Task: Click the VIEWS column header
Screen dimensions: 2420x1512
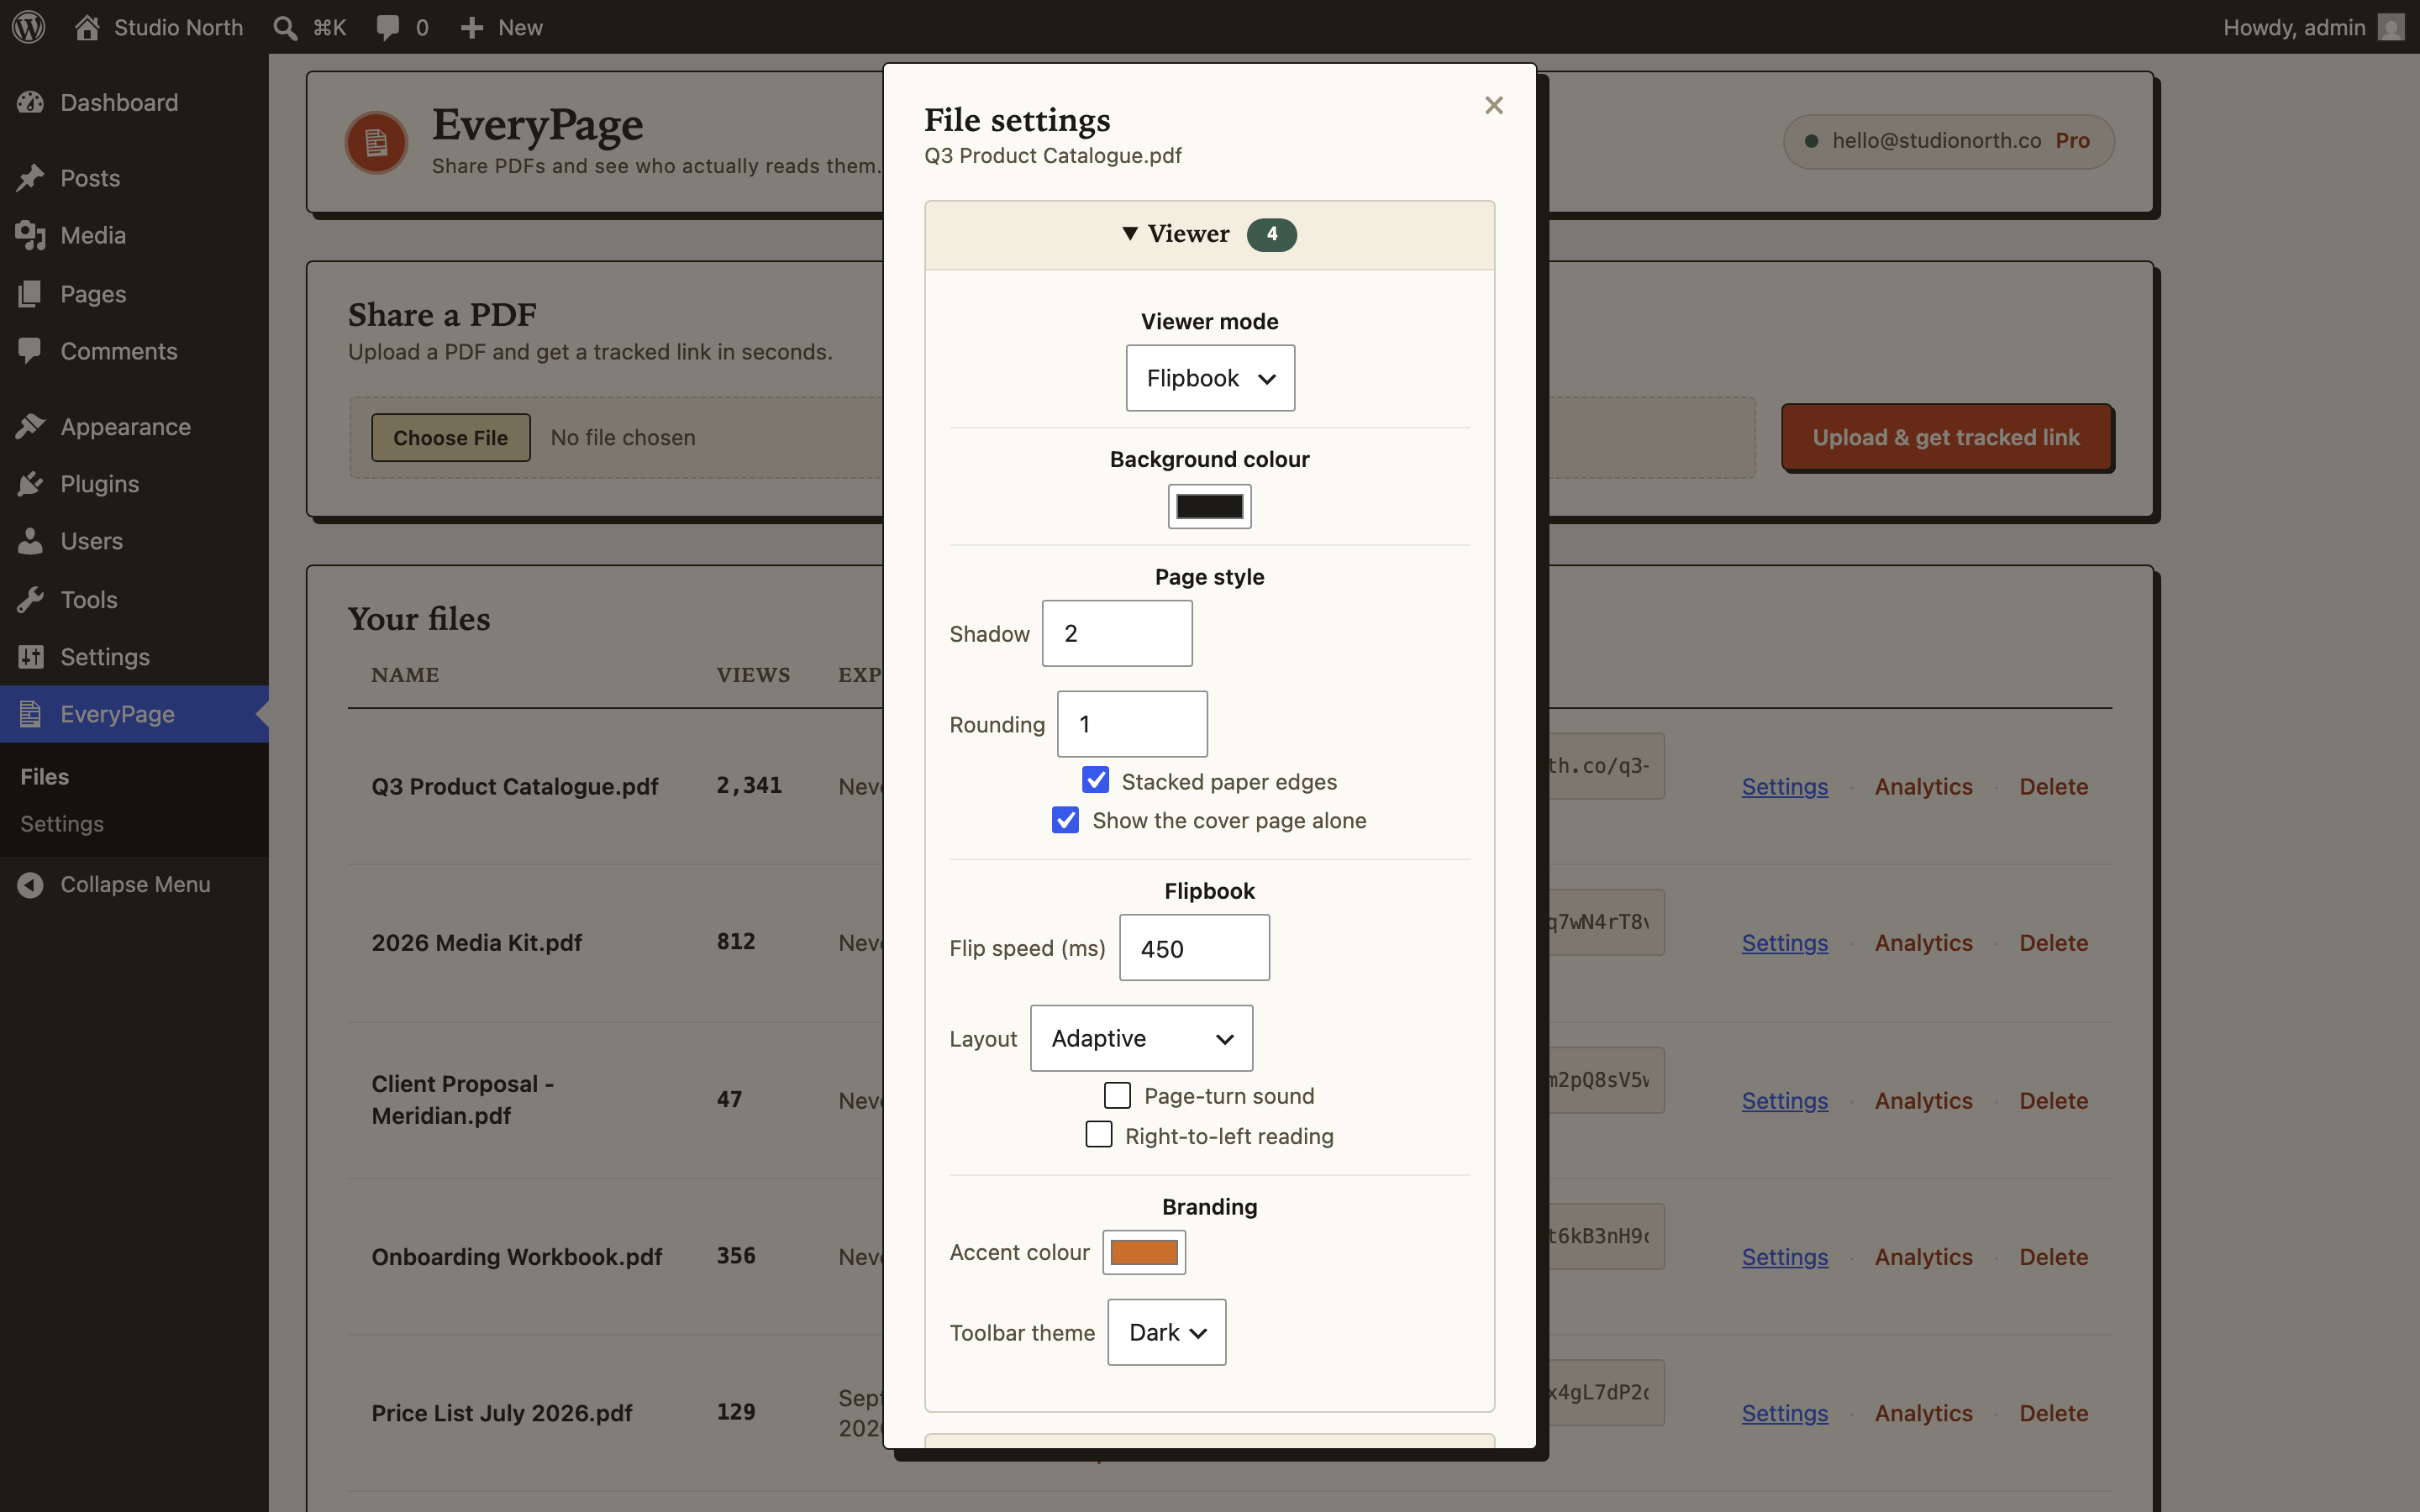Action: pyautogui.click(x=753, y=675)
